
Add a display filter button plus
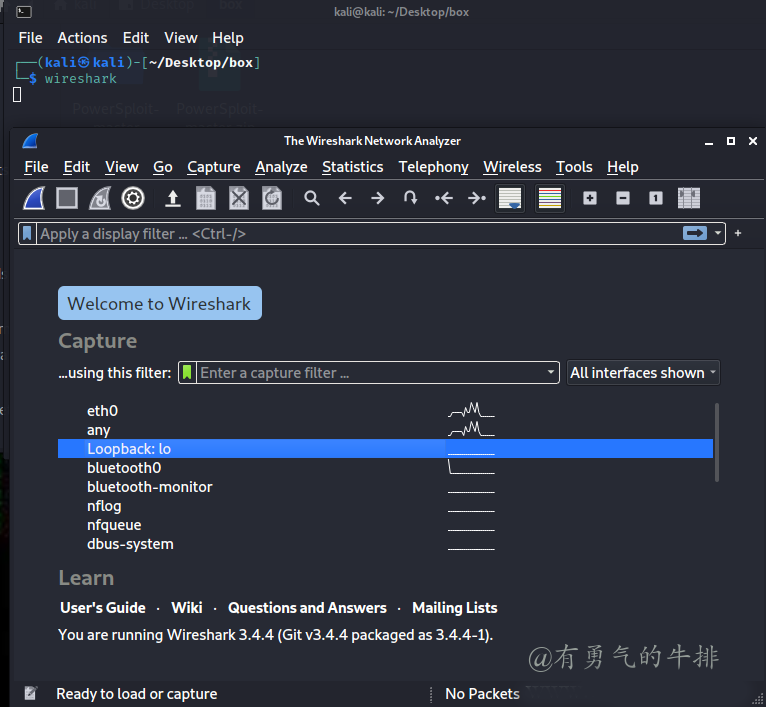pos(738,234)
